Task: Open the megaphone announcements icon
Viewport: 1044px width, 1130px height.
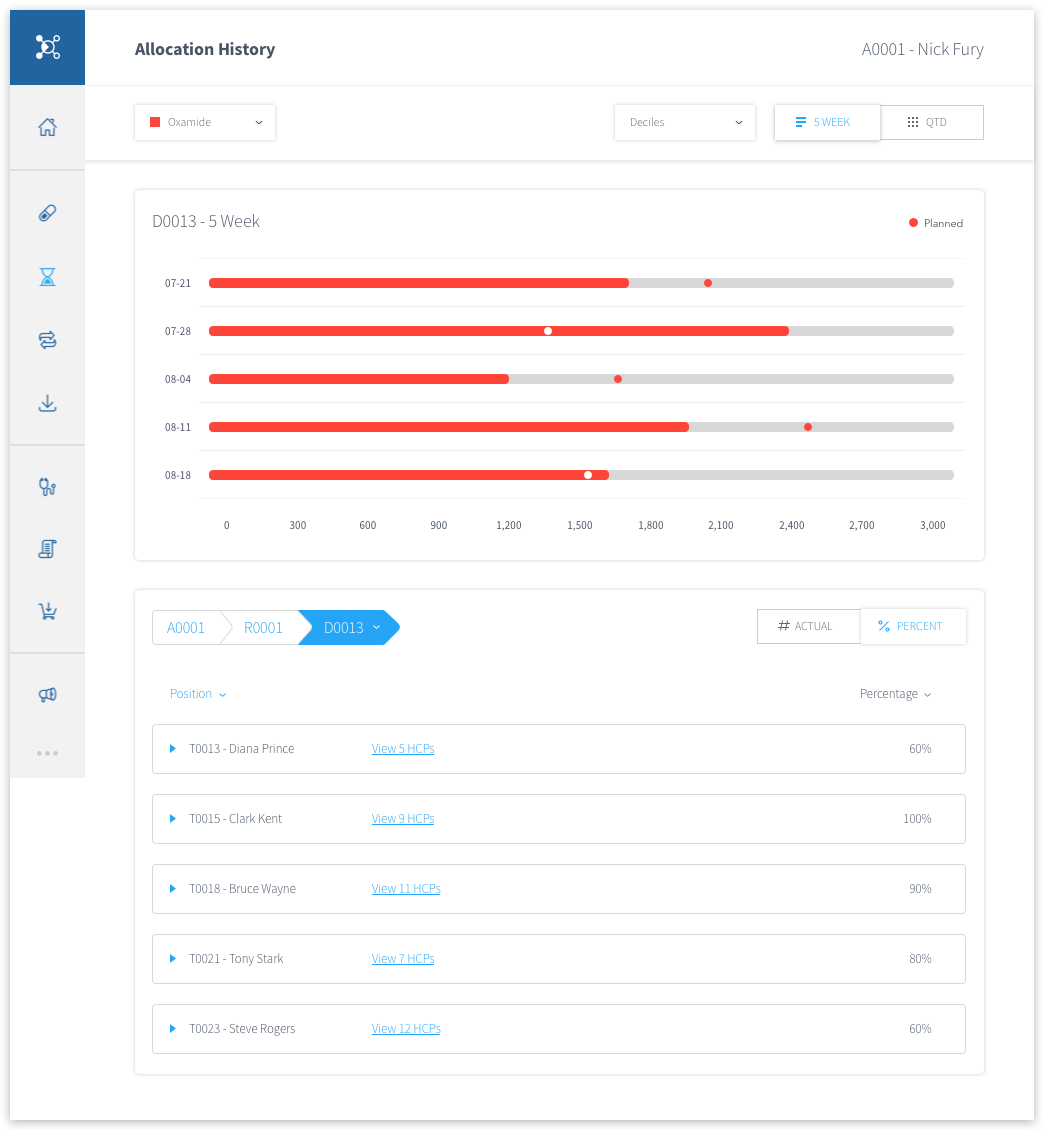Action: pos(48,695)
